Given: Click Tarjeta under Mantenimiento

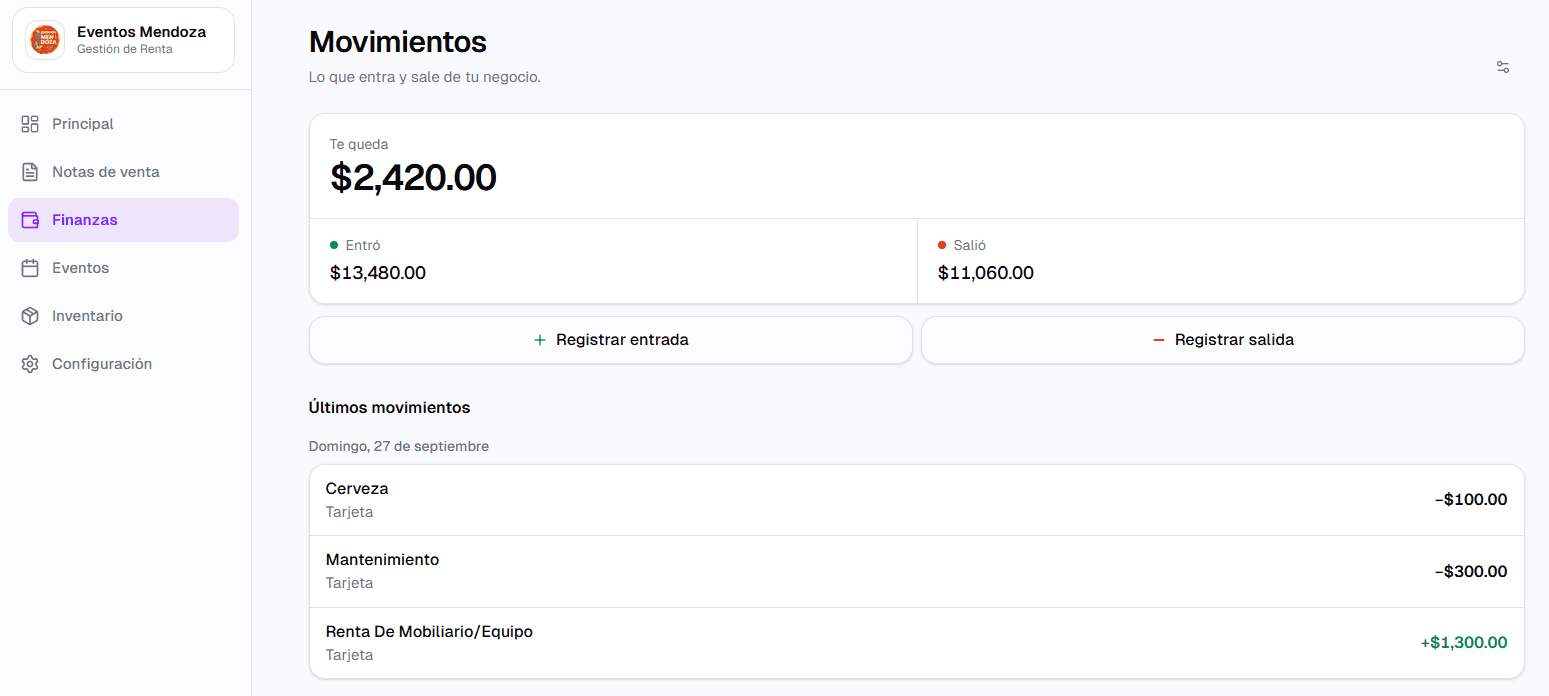Looking at the screenshot, I should pyautogui.click(x=349, y=583).
